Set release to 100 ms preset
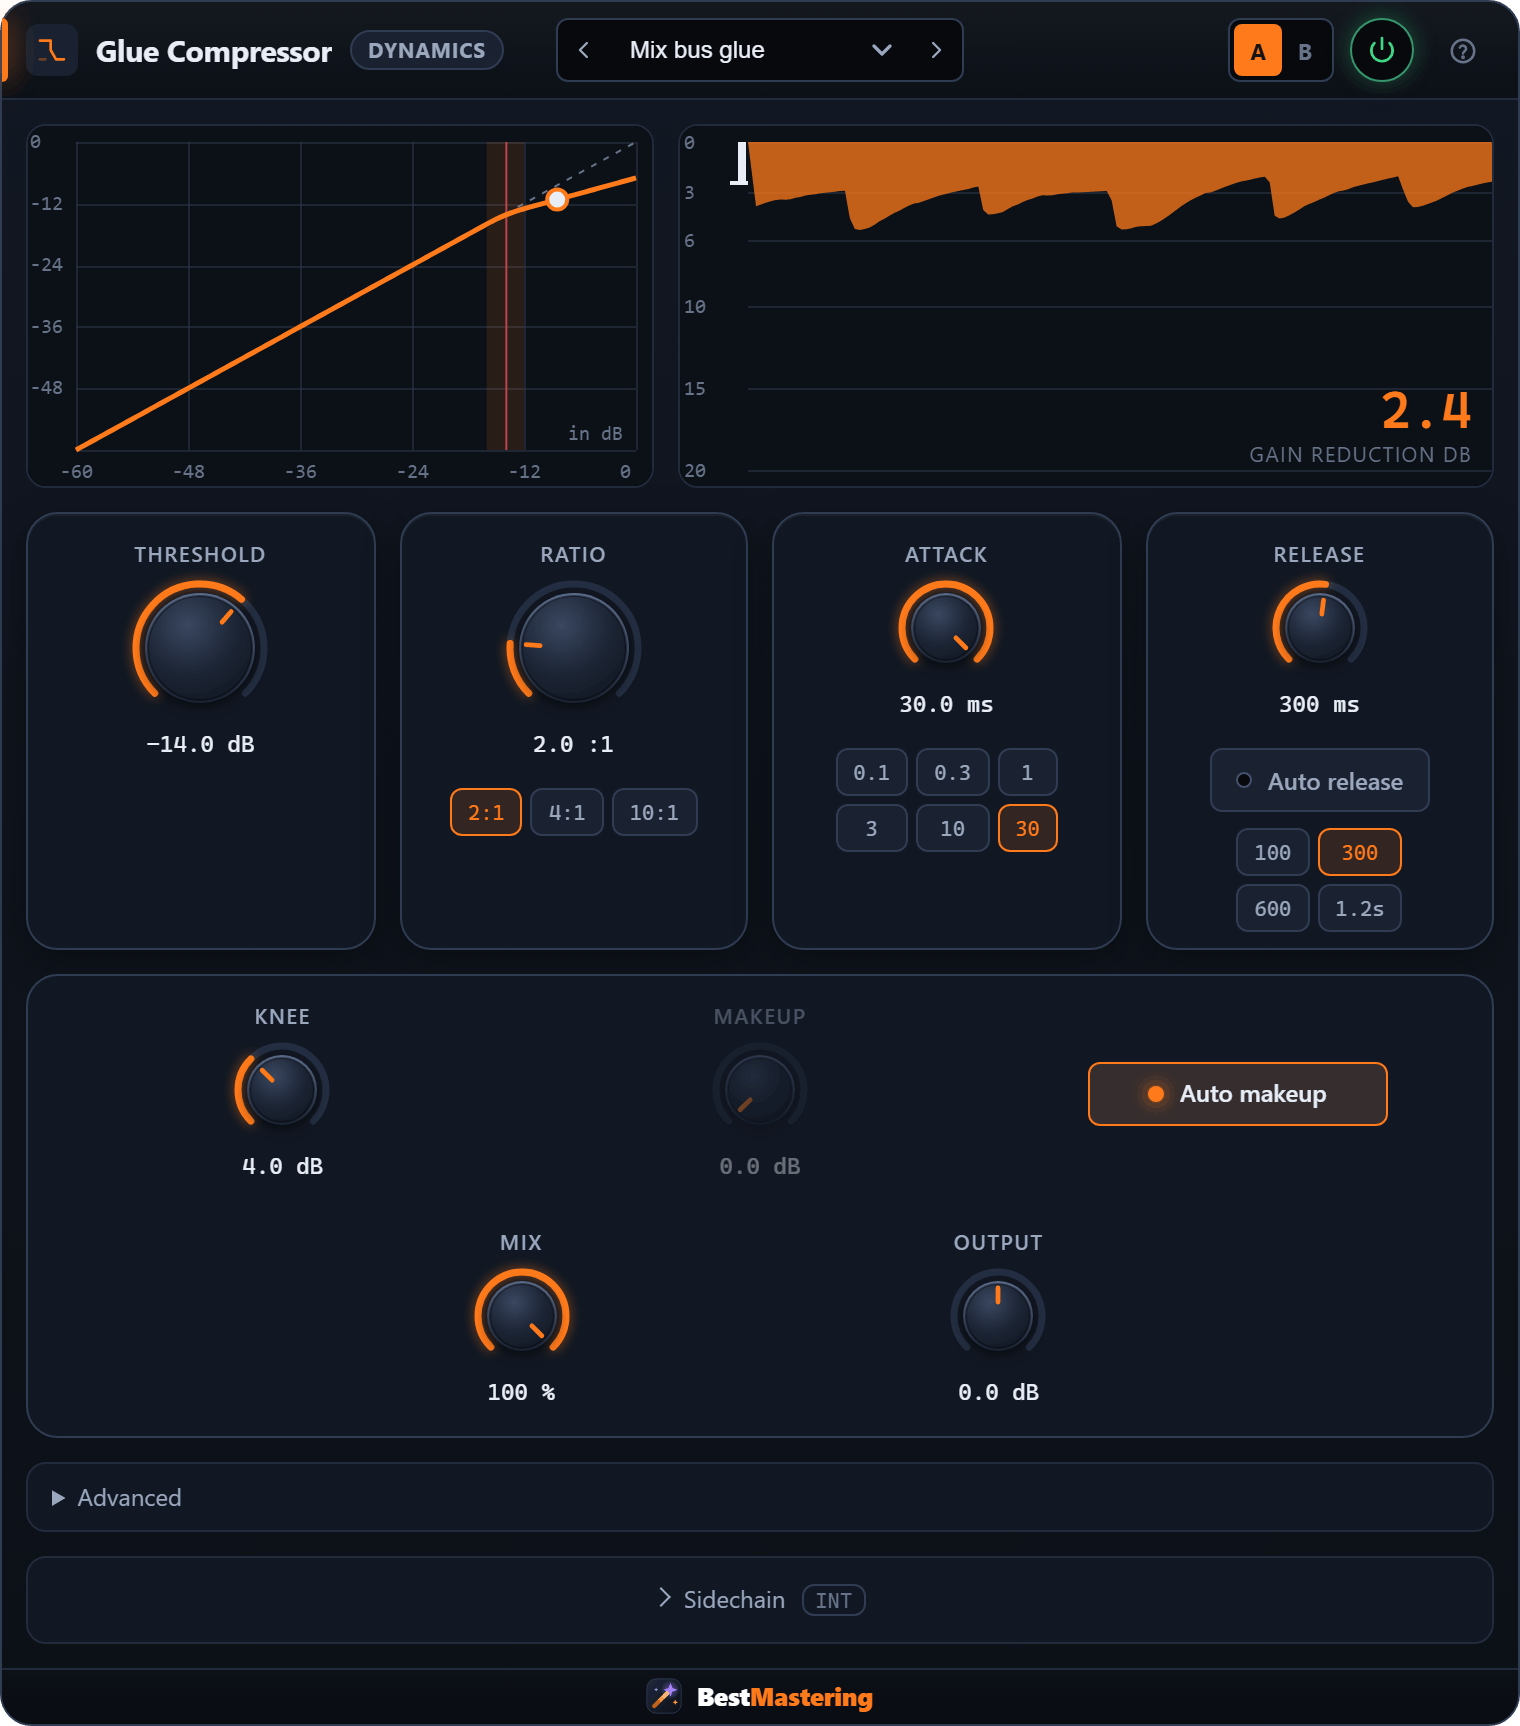This screenshot has height=1726, width=1520. tap(1273, 852)
